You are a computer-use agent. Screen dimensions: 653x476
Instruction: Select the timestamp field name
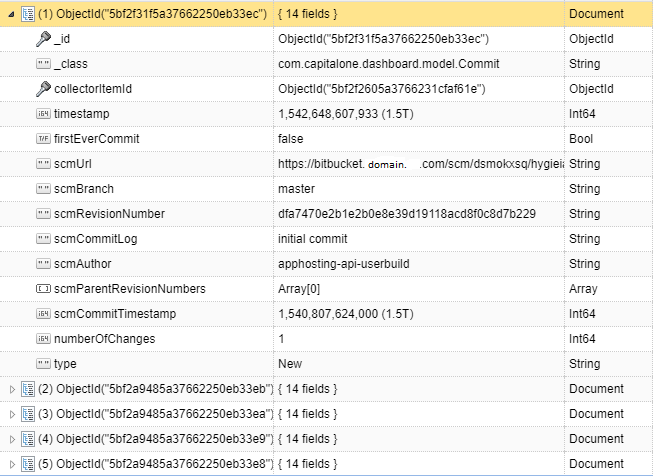point(82,114)
